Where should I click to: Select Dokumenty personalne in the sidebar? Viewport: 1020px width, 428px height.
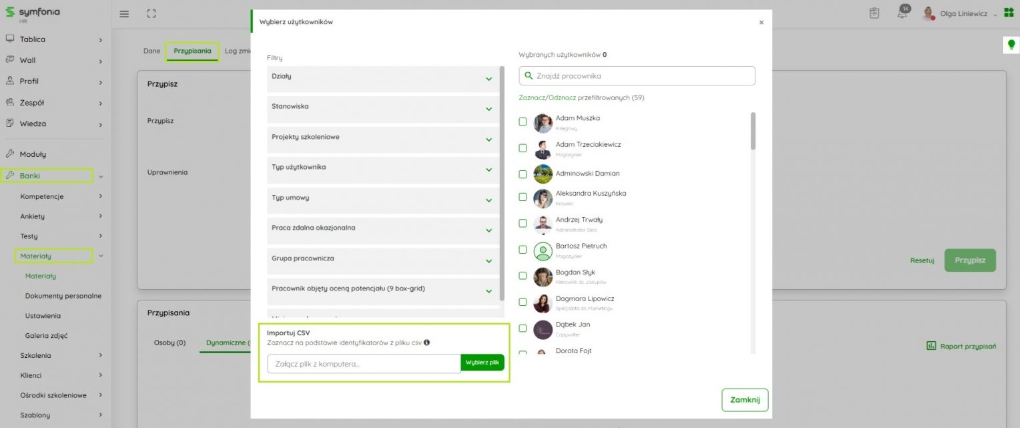click(63, 296)
